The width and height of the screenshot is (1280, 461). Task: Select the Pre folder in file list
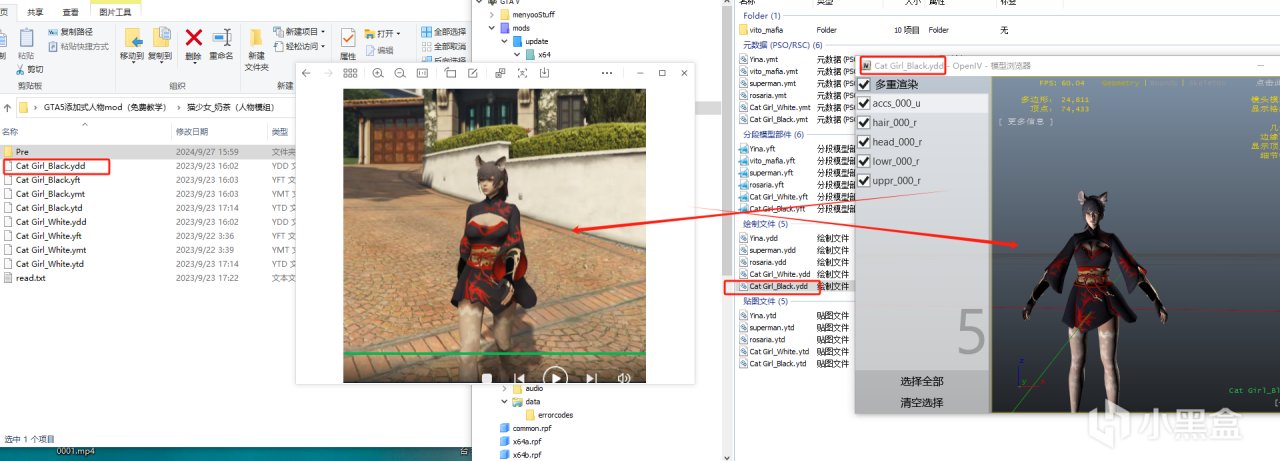pos(22,151)
